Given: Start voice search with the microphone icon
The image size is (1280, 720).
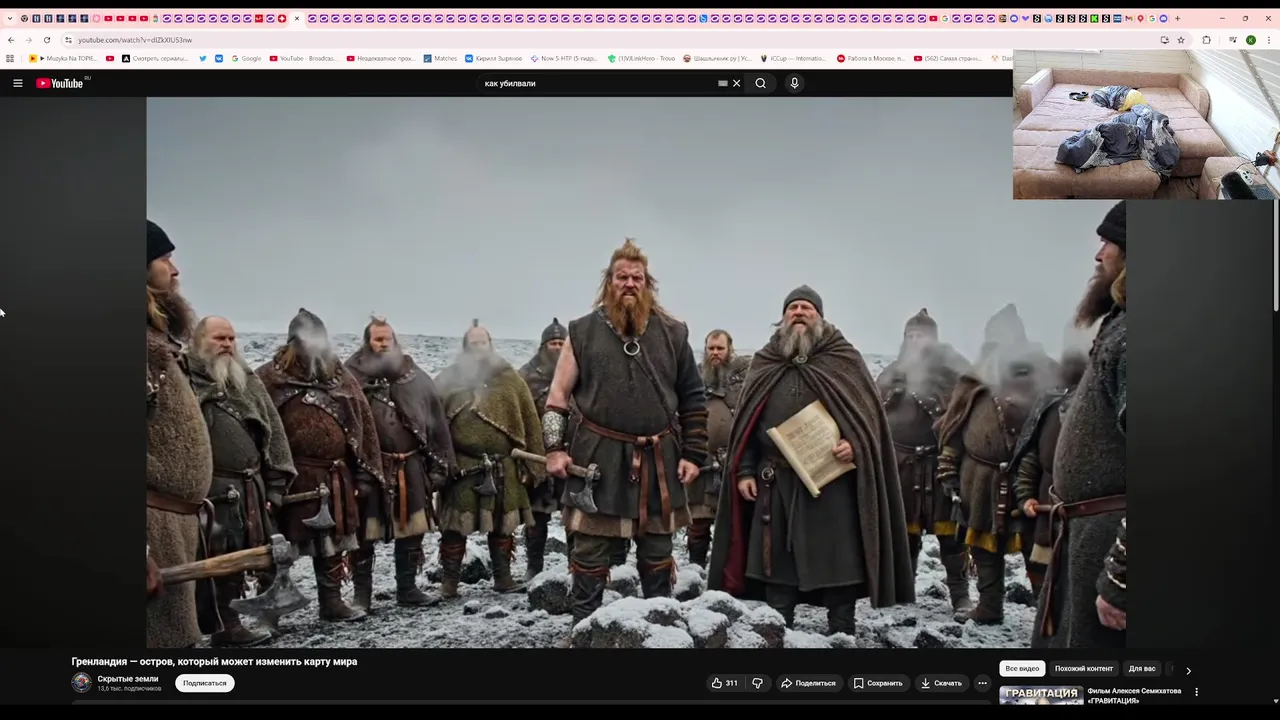Looking at the screenshot, I should [794, 83].
